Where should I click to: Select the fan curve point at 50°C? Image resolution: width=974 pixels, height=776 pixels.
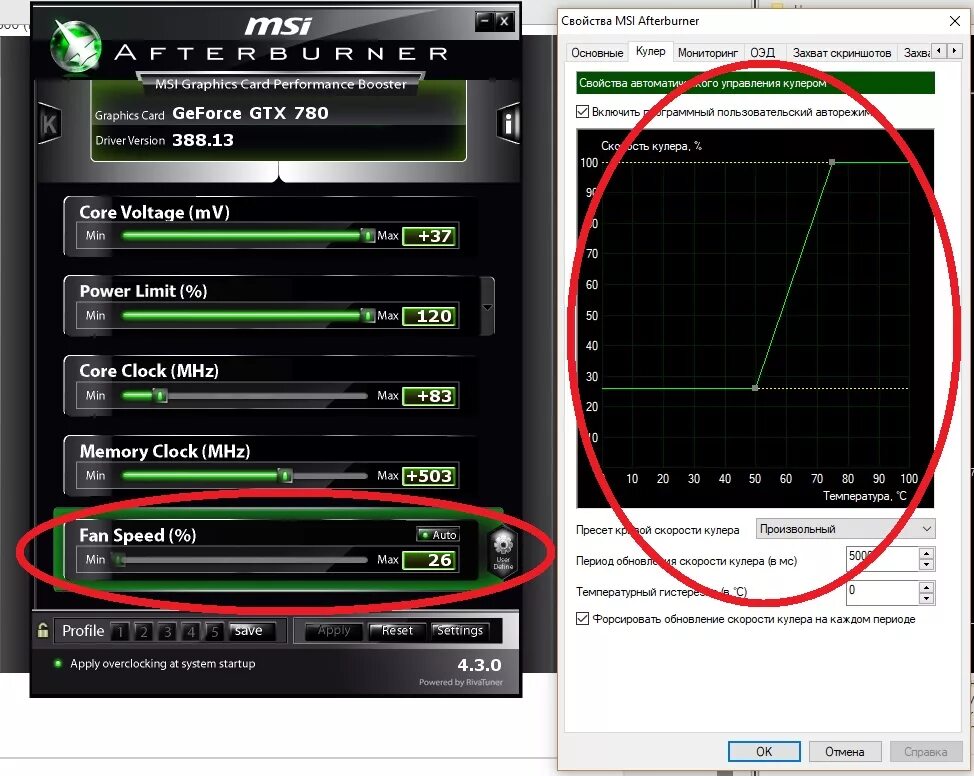point(755,388)
